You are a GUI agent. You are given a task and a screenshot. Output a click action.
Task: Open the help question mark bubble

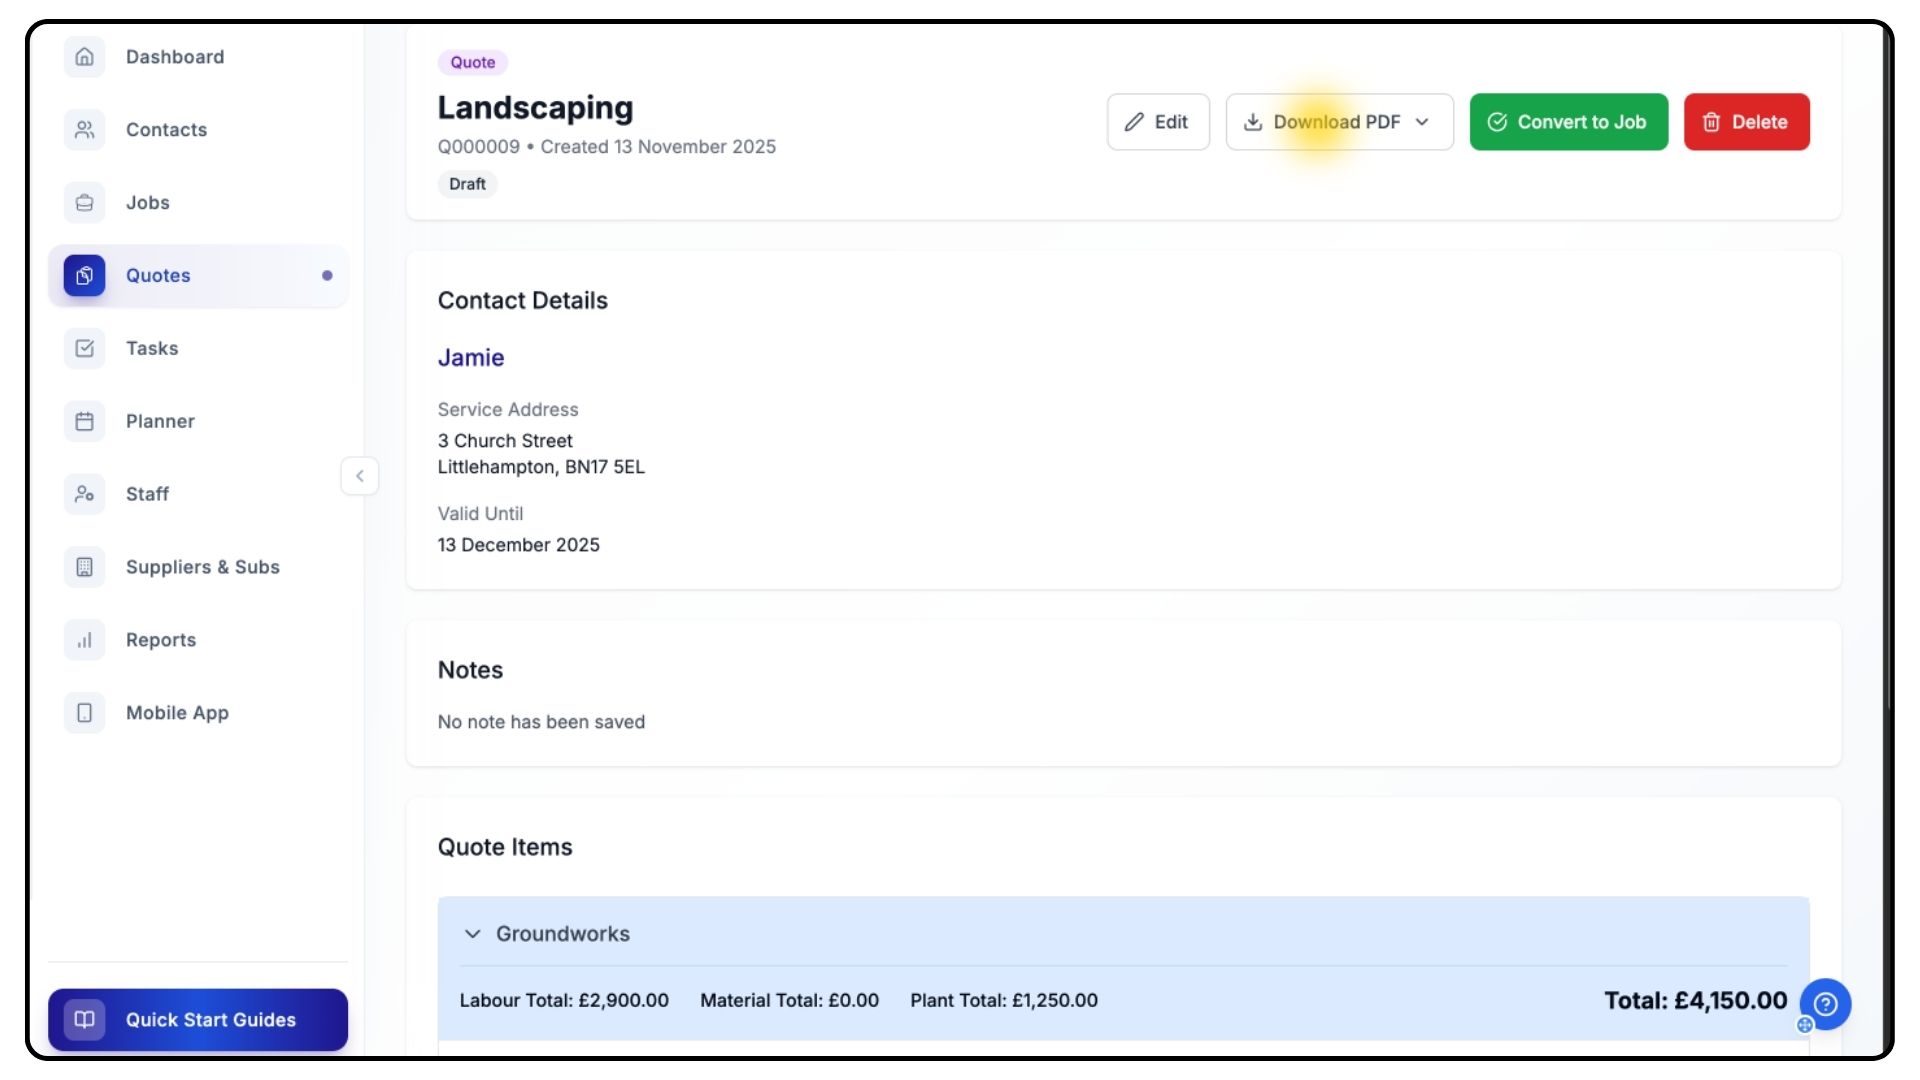[1825, 1004]
